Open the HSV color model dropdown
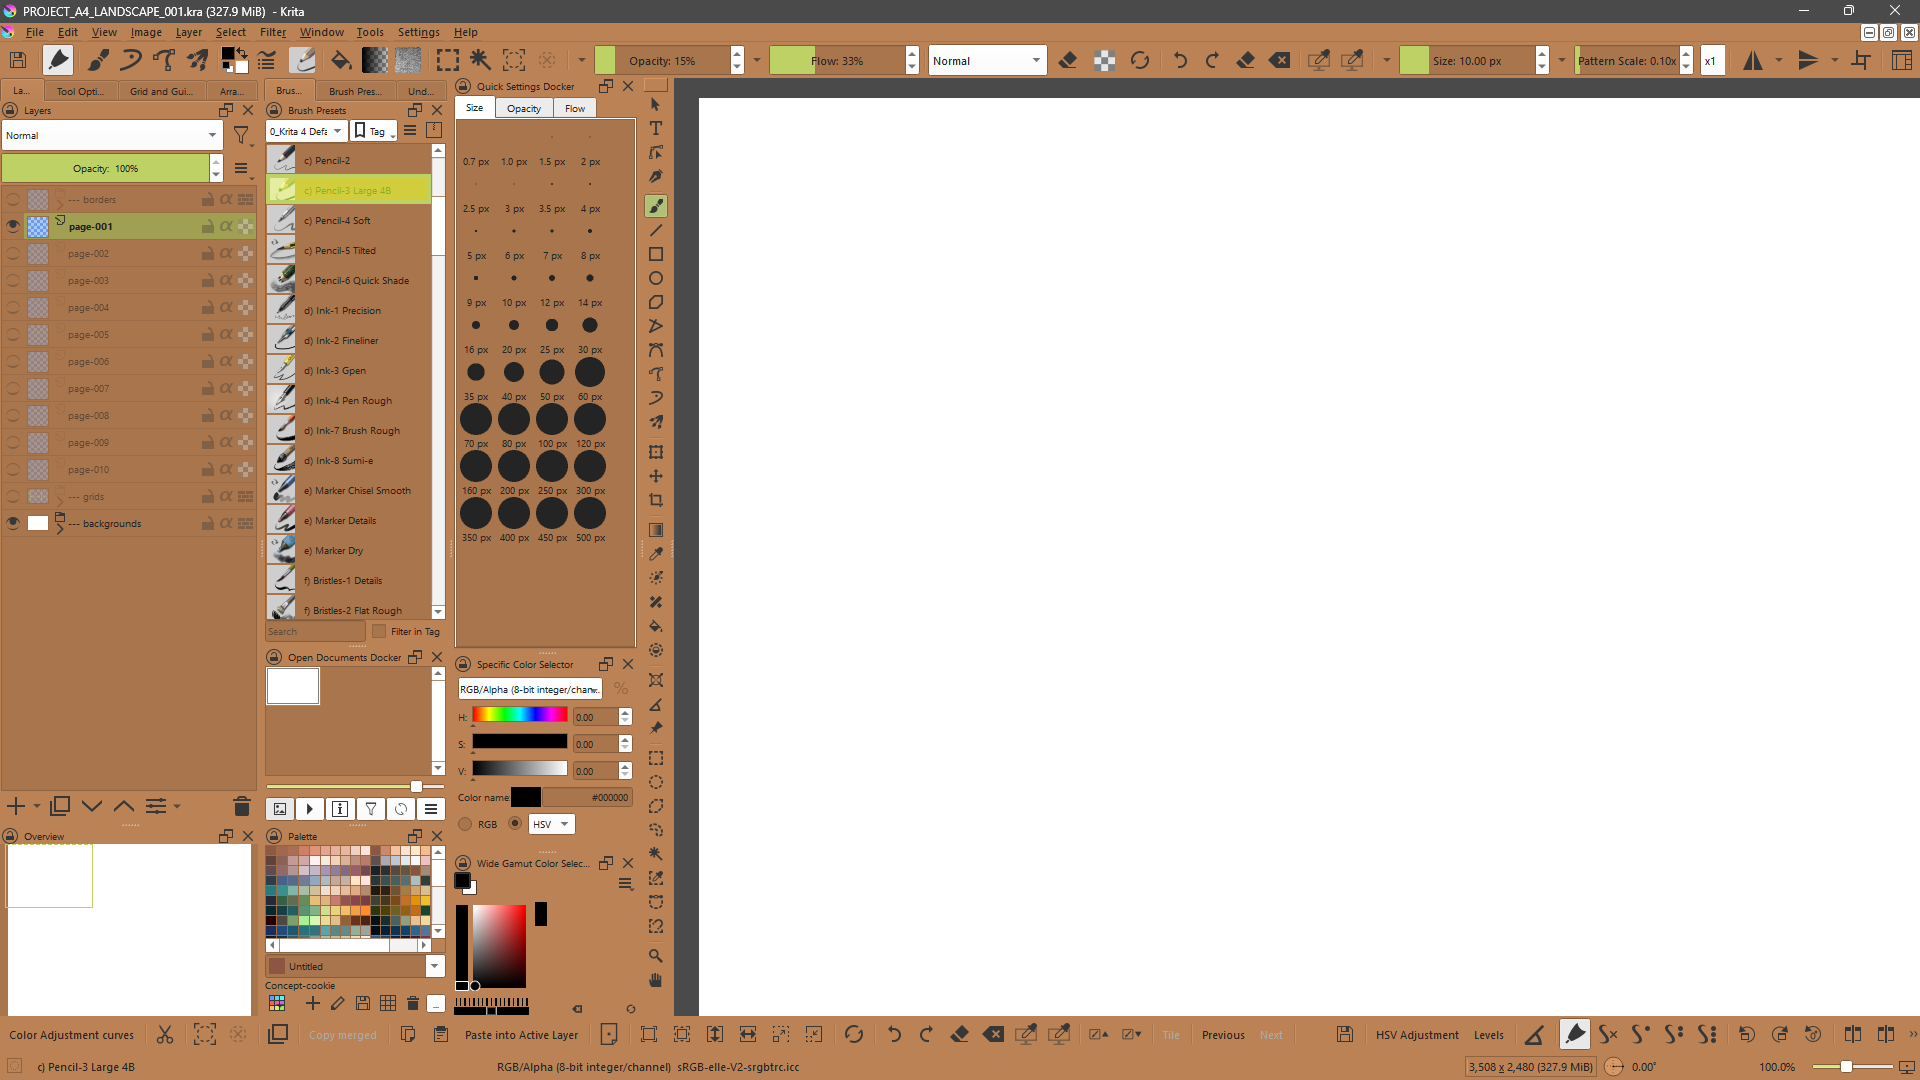This screenshot has width=1920, height=1080. pyautogui.click(x=551, y=824)
